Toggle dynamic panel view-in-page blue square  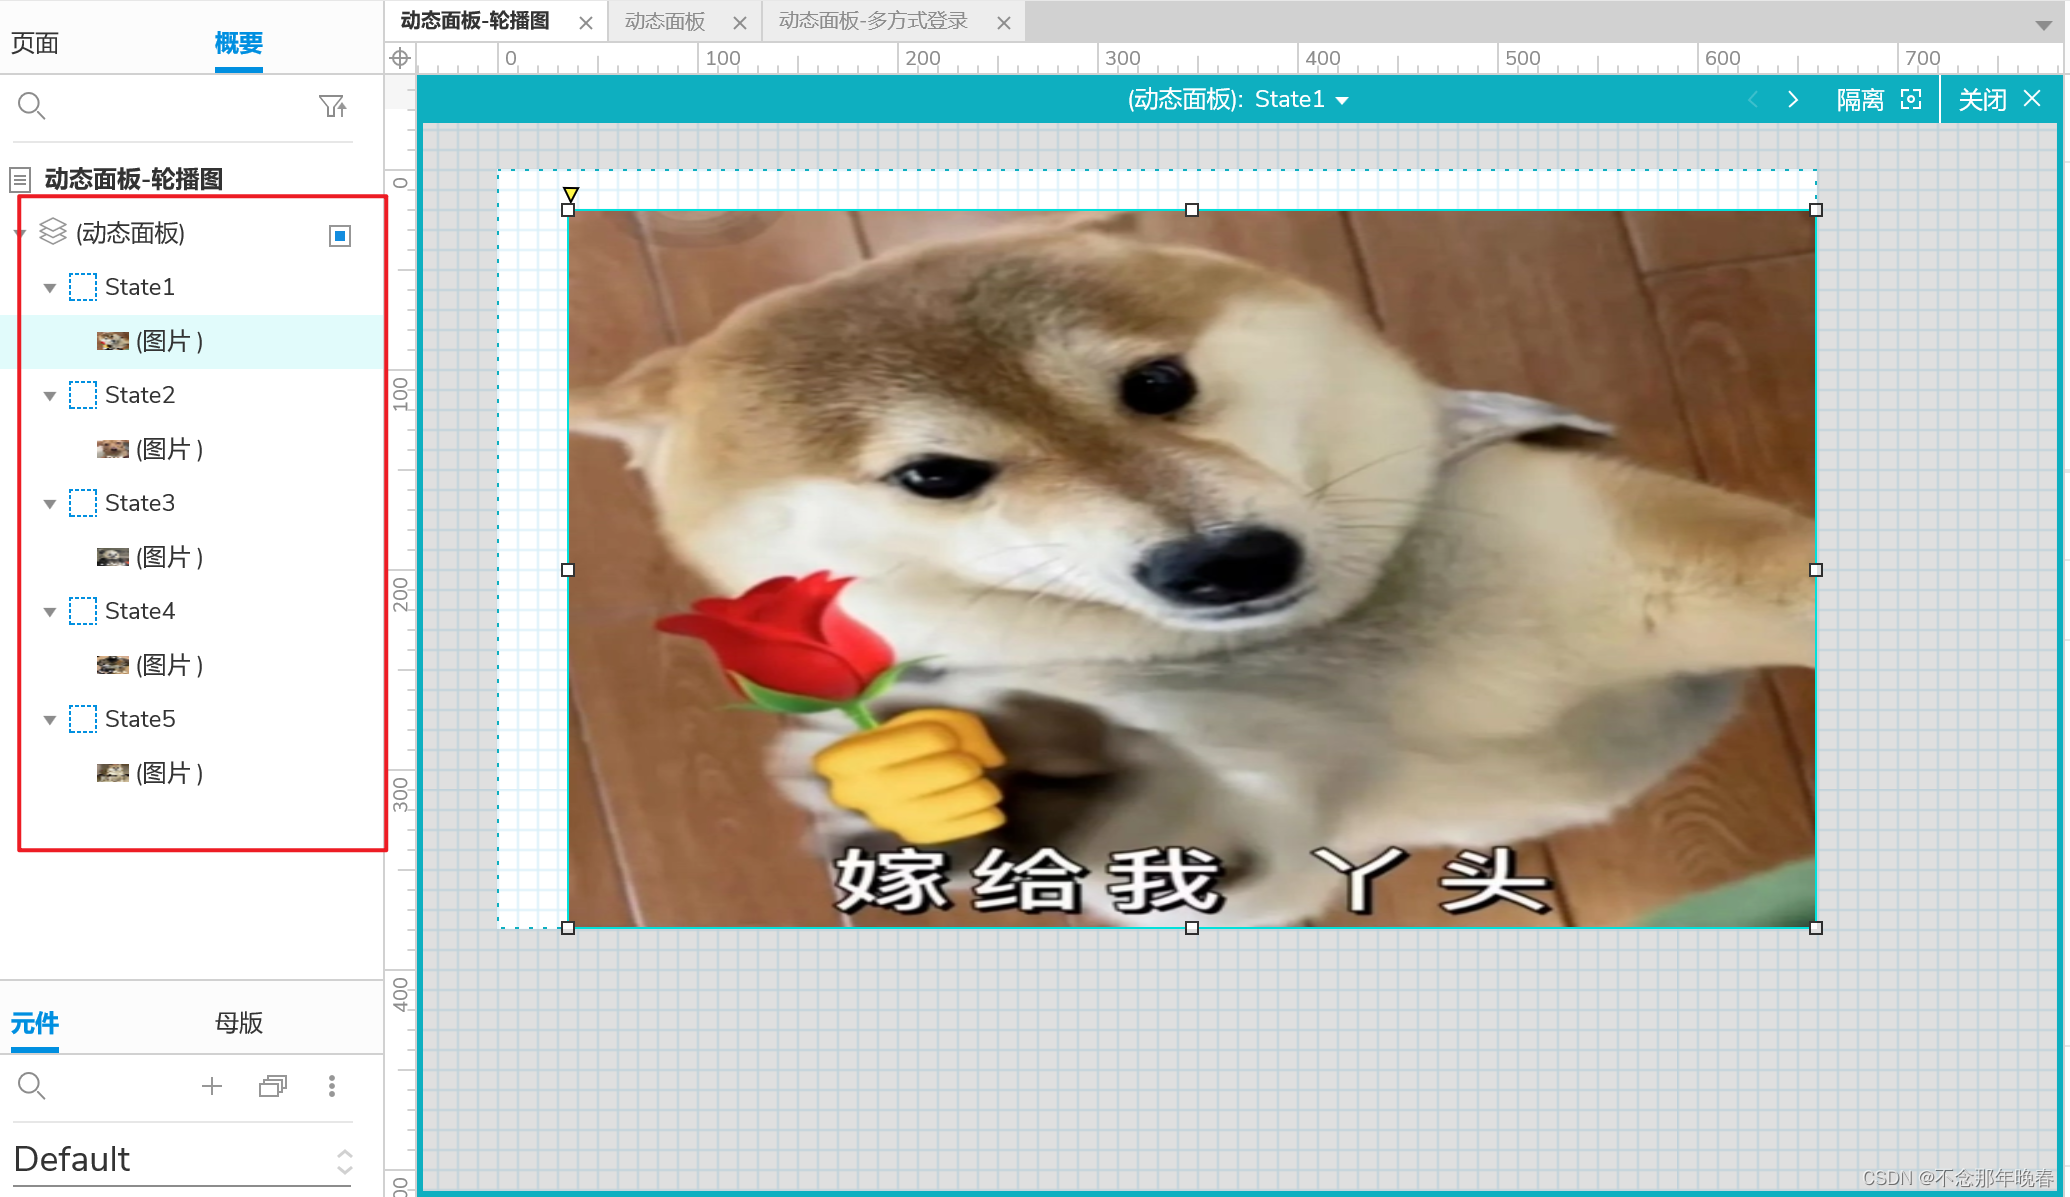340,236
